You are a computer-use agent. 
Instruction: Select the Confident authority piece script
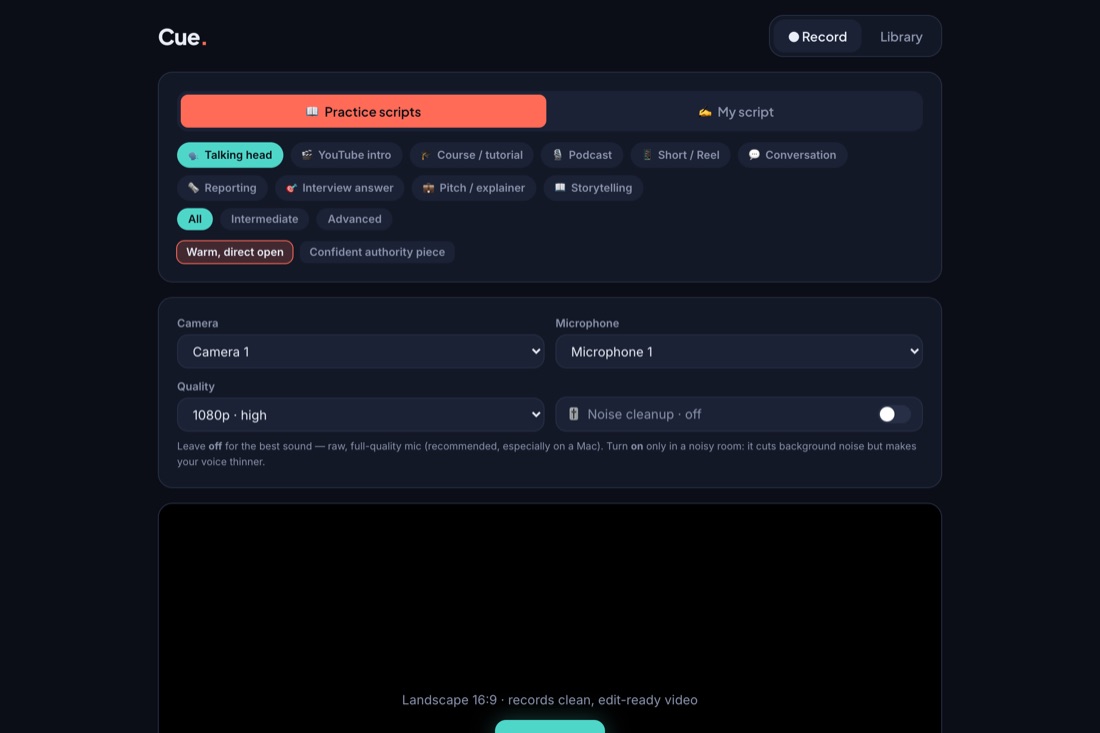click(377, 253)
